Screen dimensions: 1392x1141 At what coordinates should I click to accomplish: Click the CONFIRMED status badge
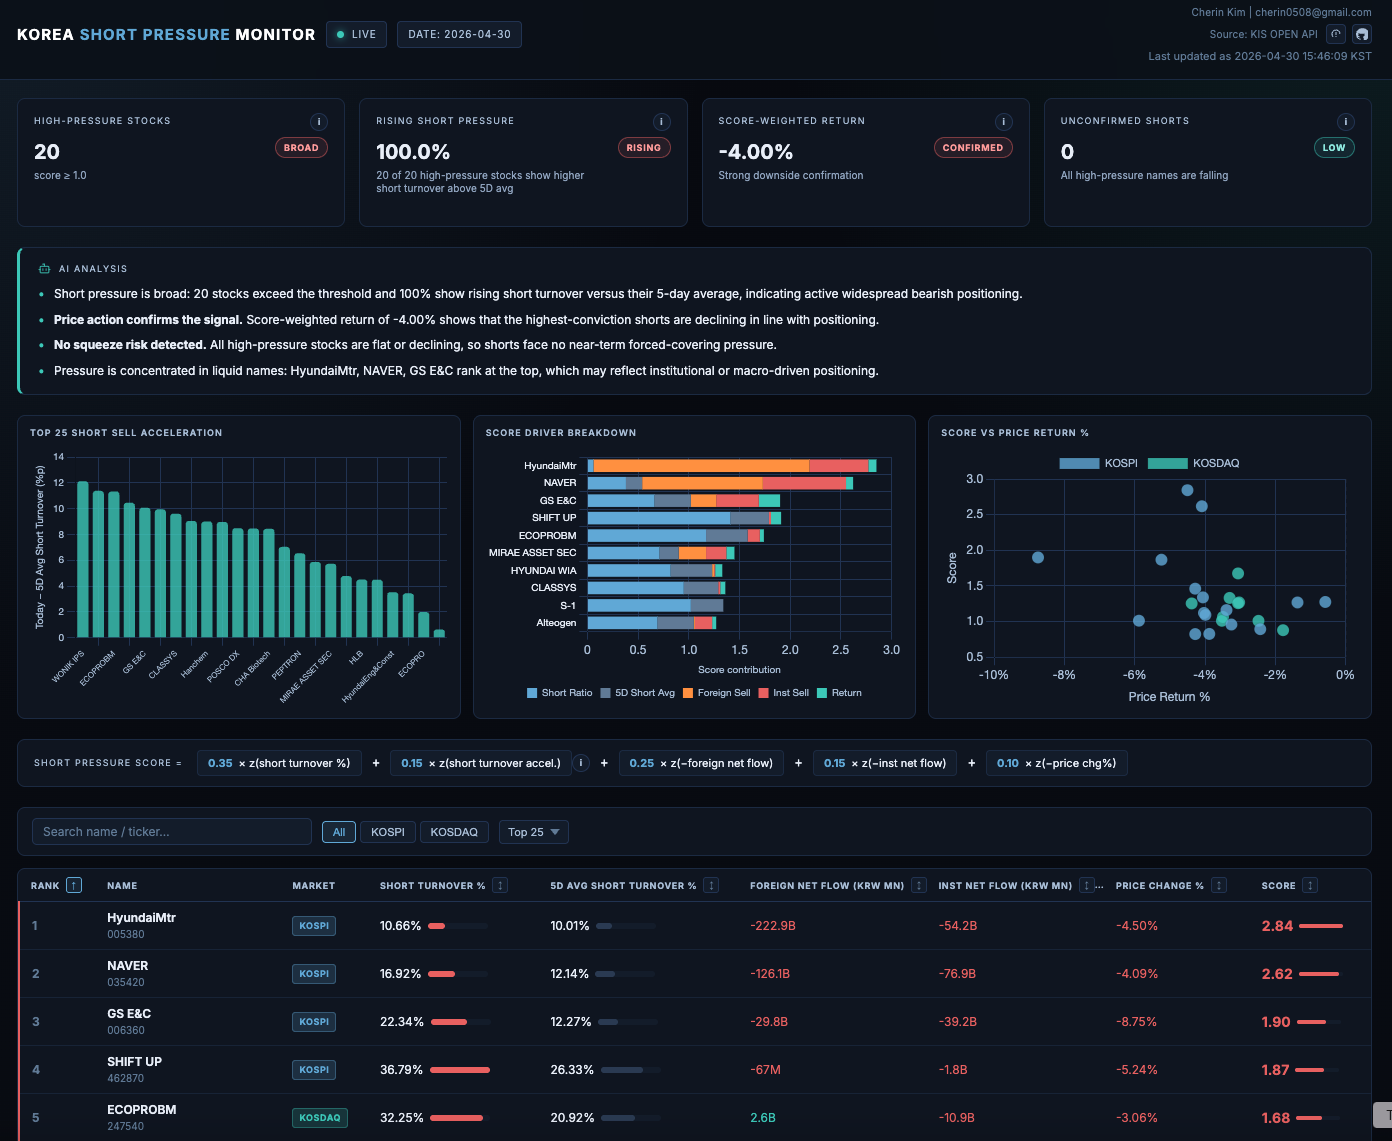point(973,148)
